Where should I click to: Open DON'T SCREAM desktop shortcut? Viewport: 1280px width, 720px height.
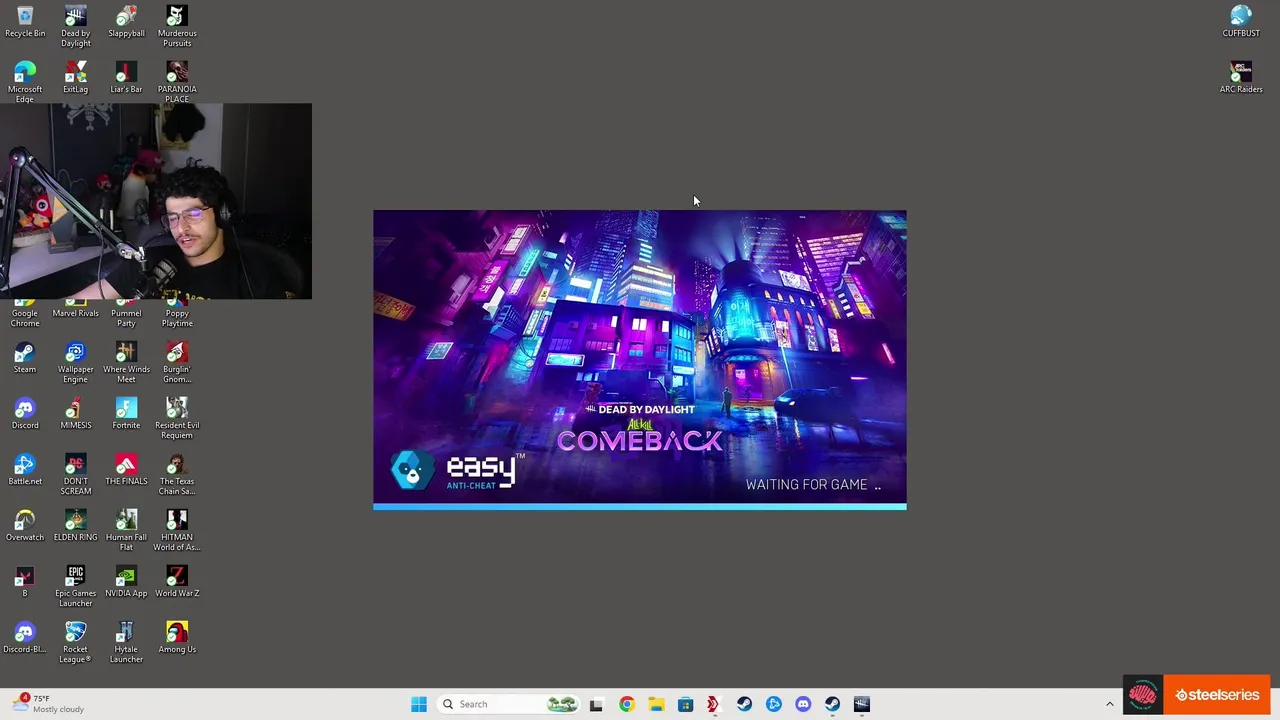(x=75, y=474)
